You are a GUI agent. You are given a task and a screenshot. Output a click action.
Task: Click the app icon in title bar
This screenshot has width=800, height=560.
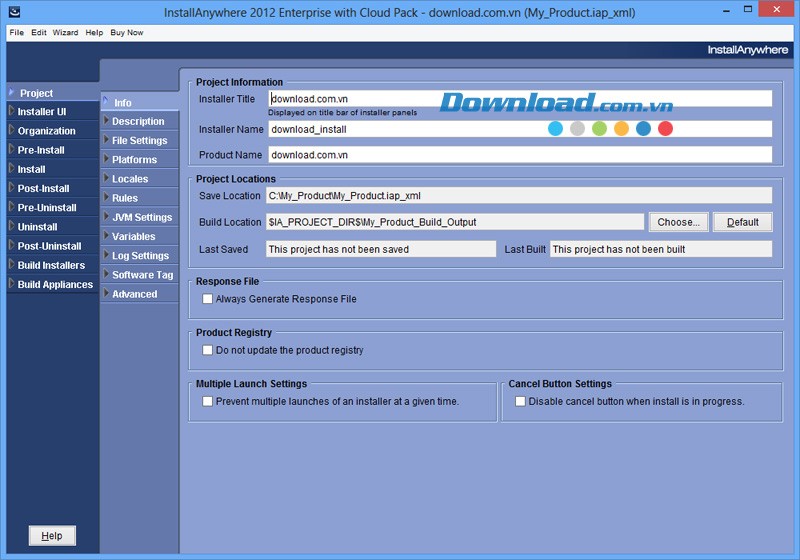point(15,12)
